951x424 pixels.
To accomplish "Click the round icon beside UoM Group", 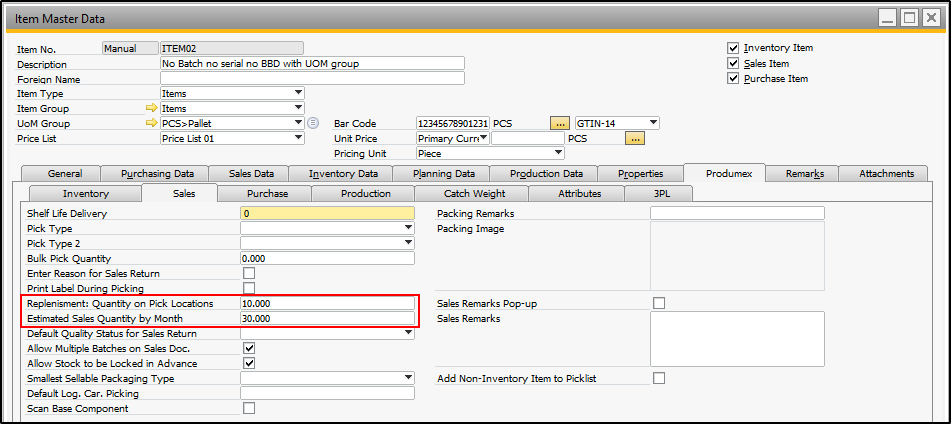I will click(x=313, y=123).
